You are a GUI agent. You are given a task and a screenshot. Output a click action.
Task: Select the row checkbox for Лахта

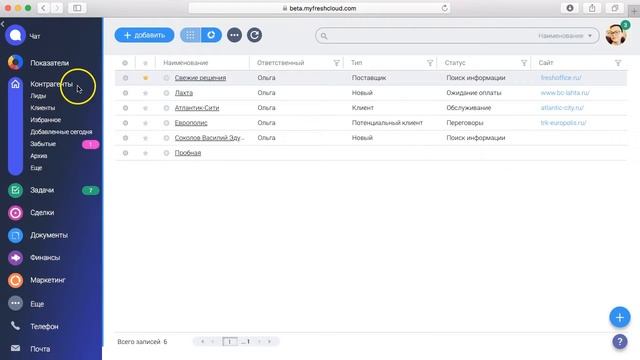125,93
